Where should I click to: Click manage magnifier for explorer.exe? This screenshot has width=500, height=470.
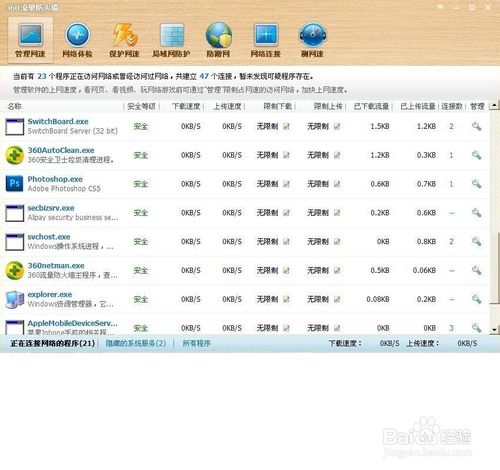[476, 299]
